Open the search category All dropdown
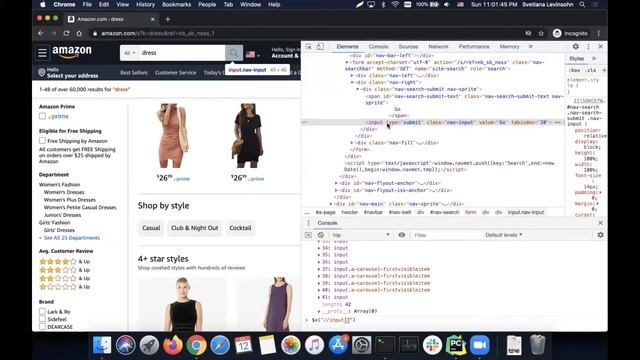The image size is (640, 360). pos(130,53)
